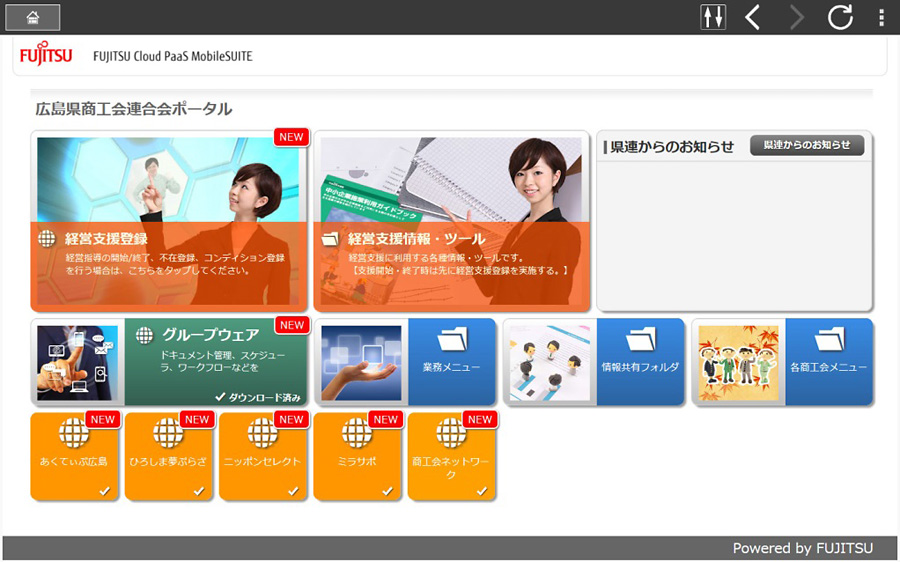Open the 経営支援登録 tile
Image resolution: width=900 pixels, height=562 pixels.
168,222
